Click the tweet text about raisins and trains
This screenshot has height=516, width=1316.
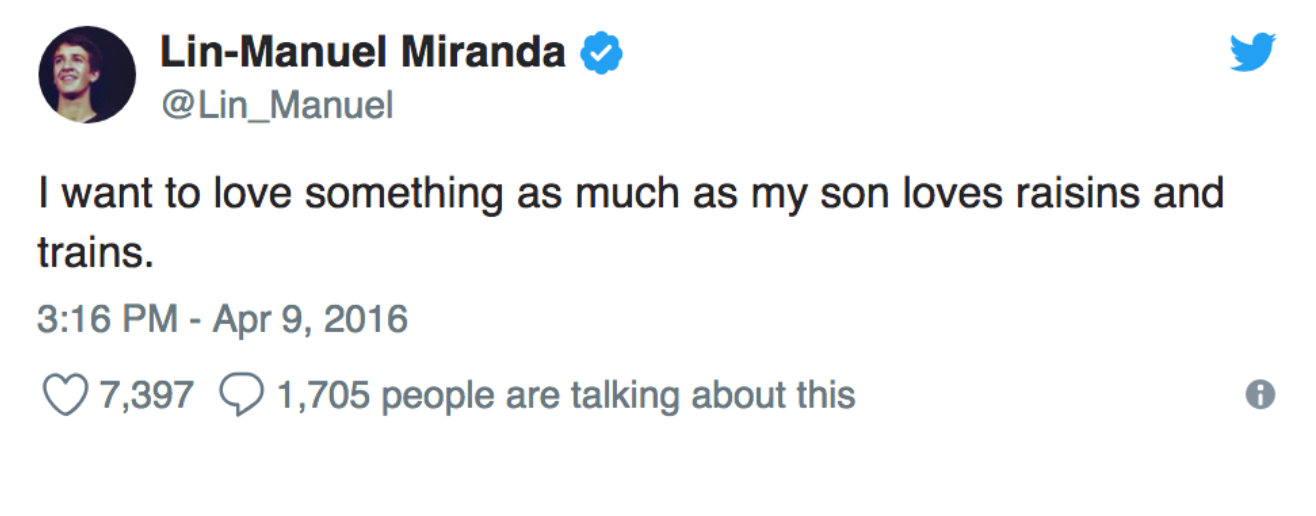[631, 222]
